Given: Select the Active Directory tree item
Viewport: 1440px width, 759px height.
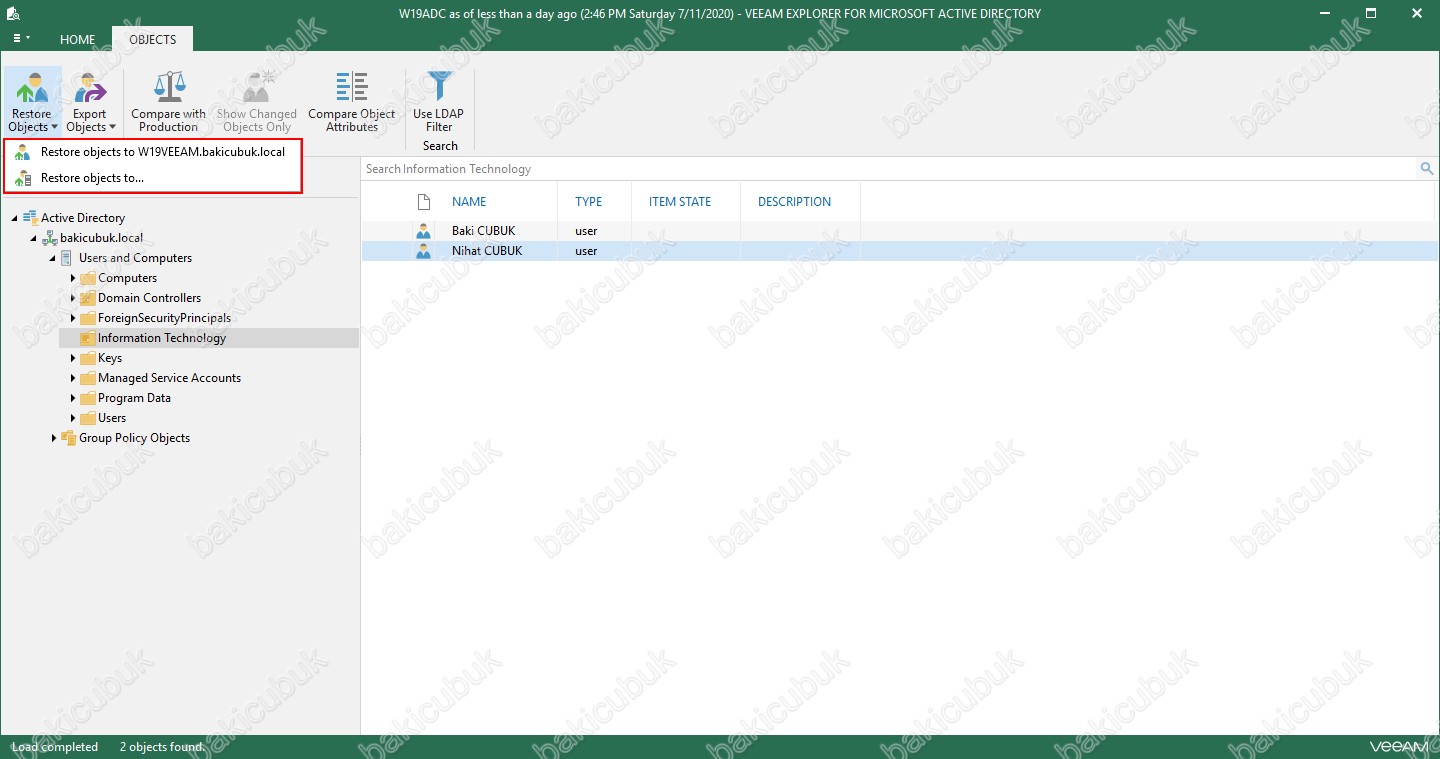Looking at the screenshot, I should [x=83, y=218].
